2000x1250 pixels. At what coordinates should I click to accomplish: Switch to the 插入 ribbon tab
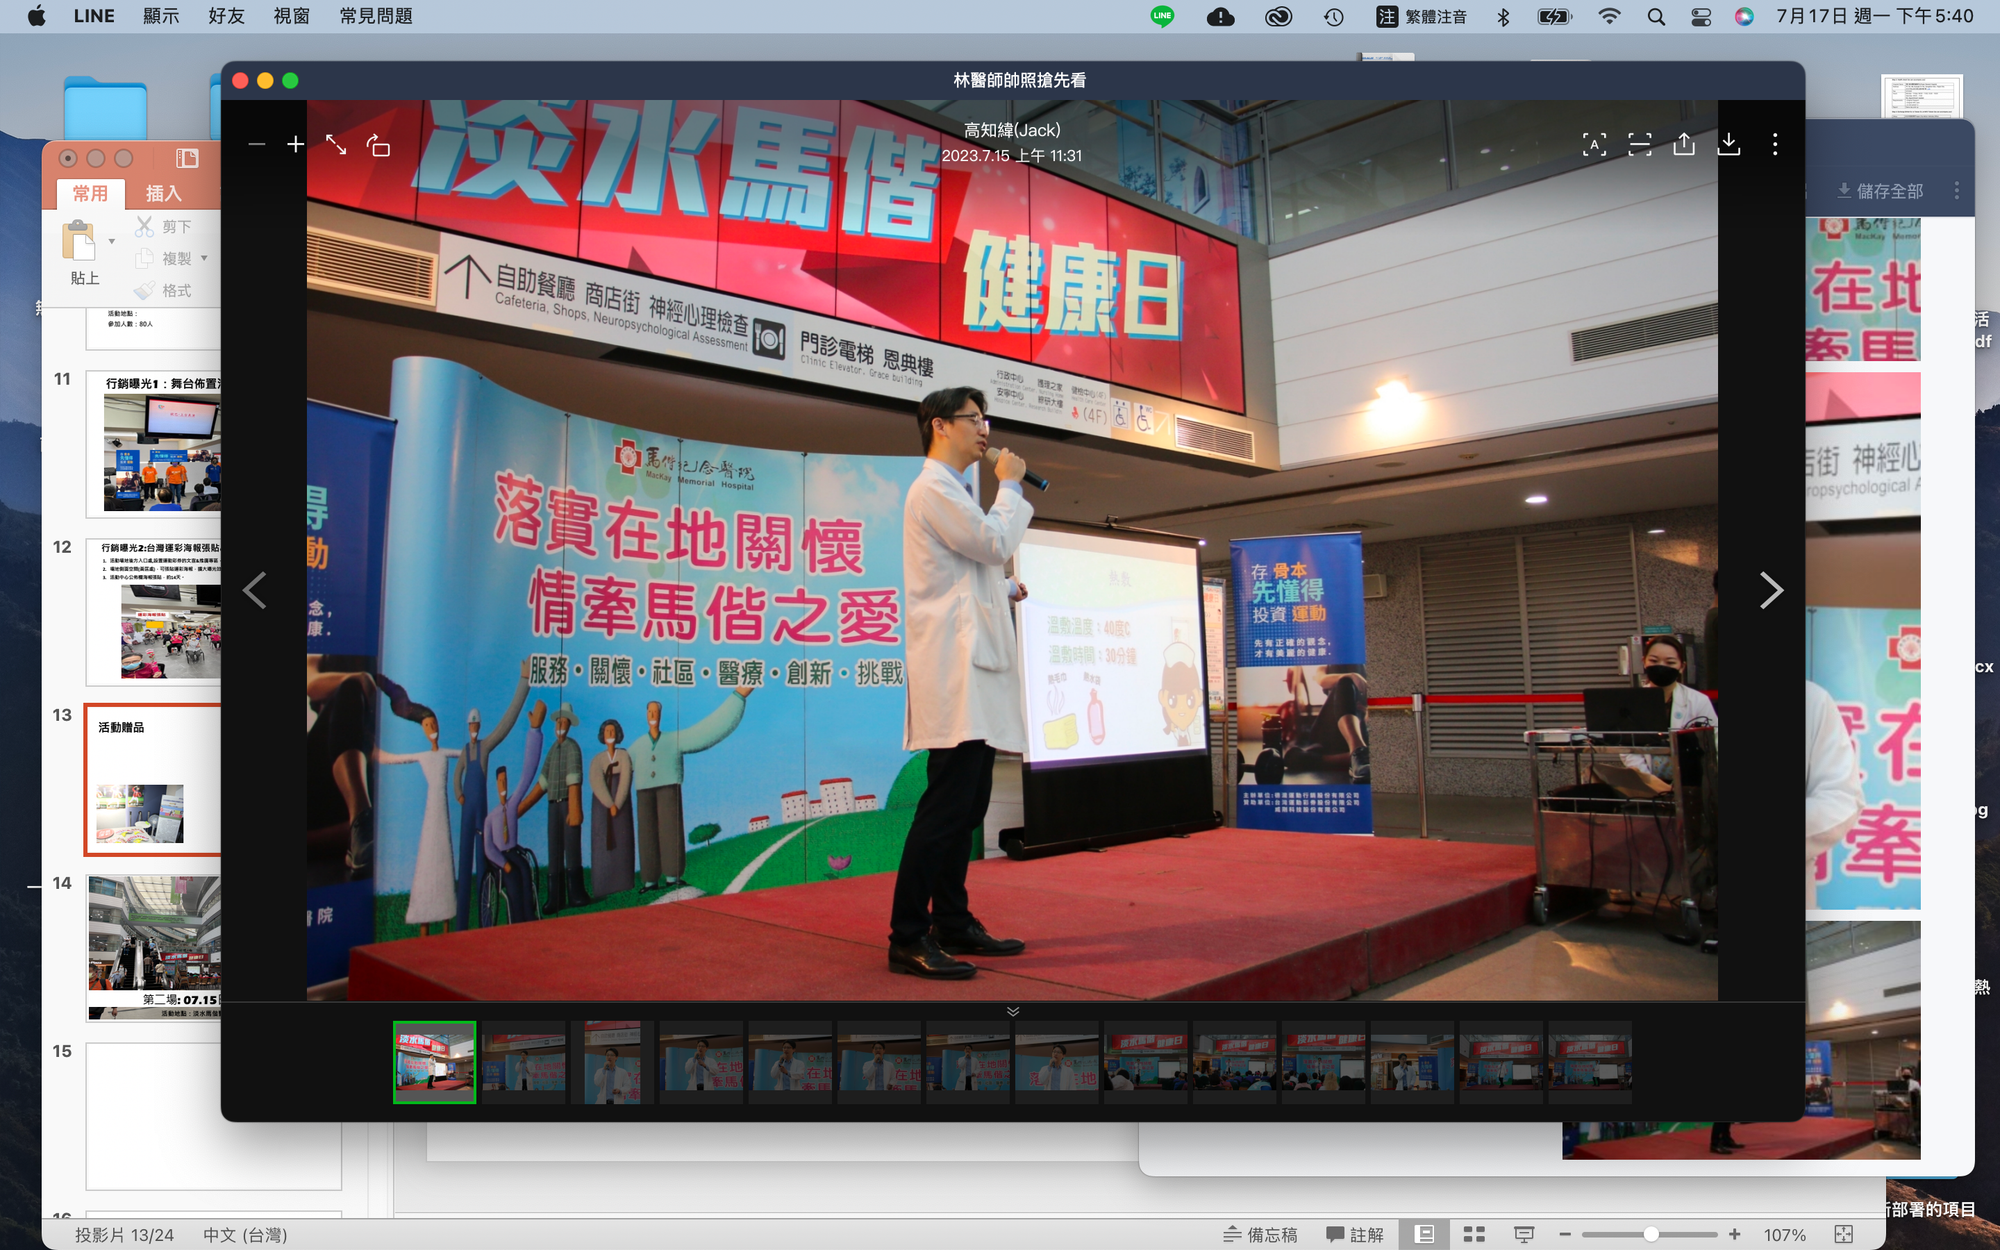click(163, 193)
